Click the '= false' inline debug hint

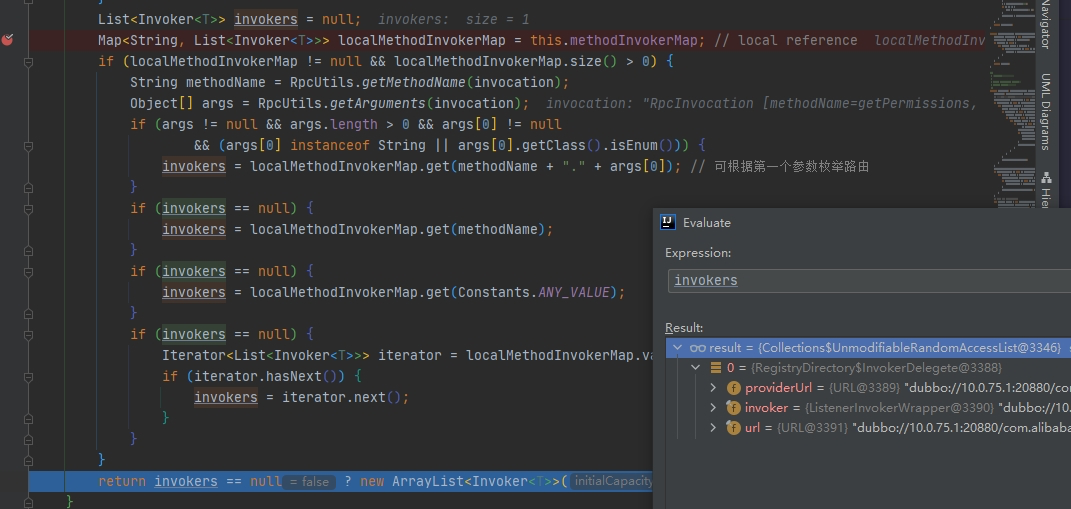(309, 482)
